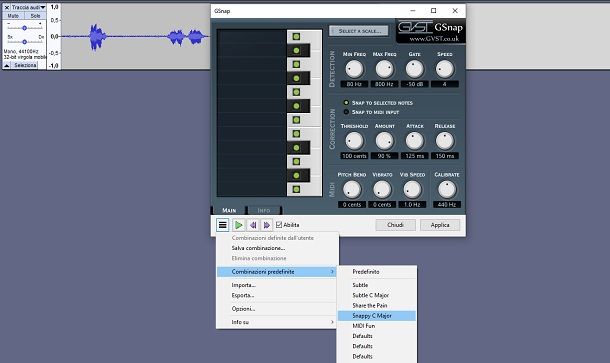610x363 pixels.
Task: Choose Esporta menu entry
Action: pyautogui.click(x=243, y=295)
